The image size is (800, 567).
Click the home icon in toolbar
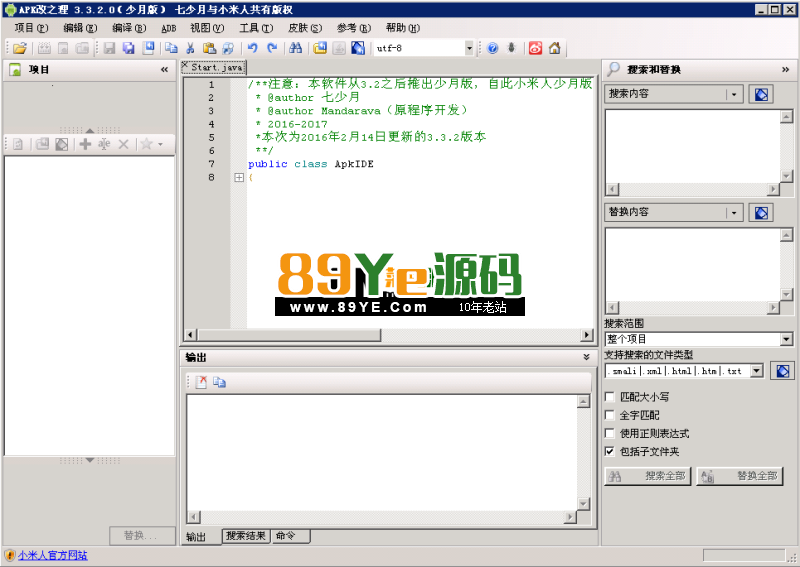coord(554,48)
